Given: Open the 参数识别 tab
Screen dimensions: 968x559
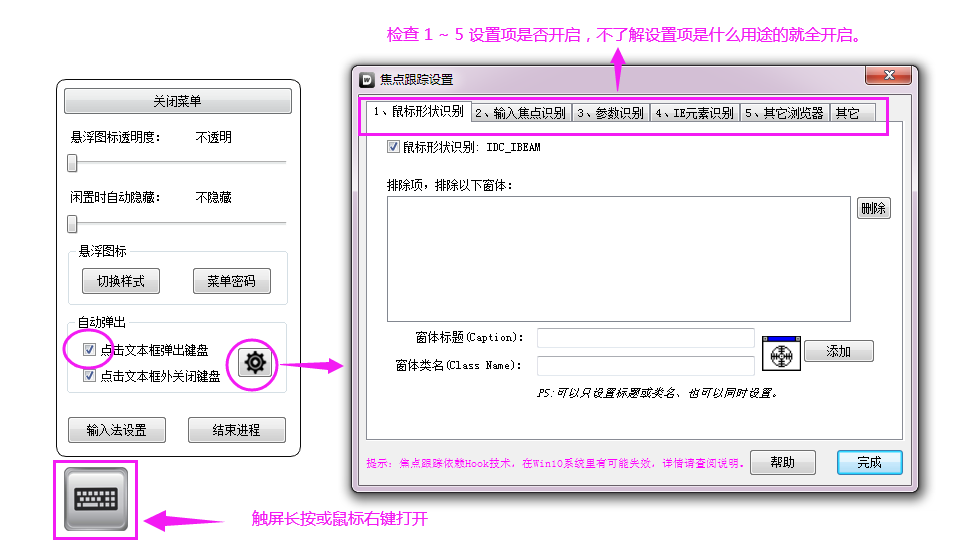Looking at the screenshot, I should pos(611,113).
